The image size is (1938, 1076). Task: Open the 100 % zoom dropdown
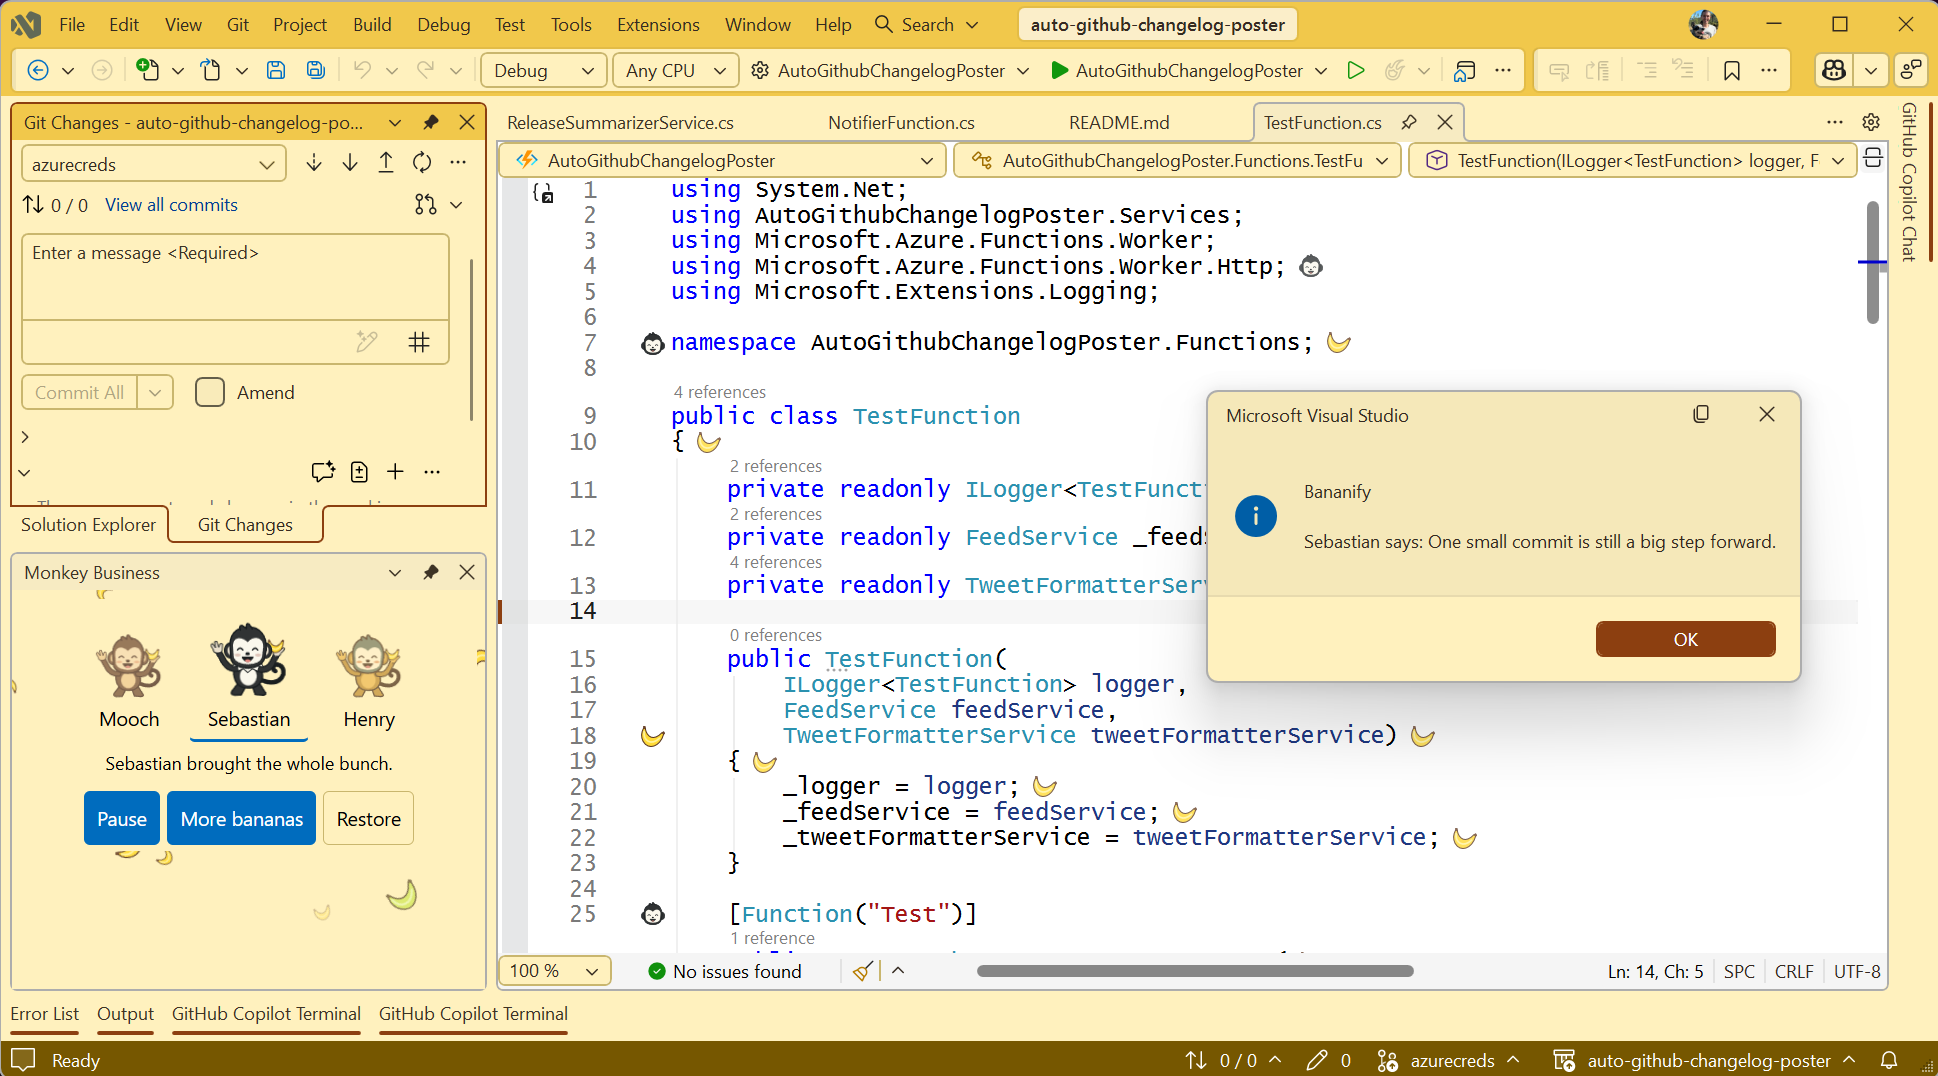coord(555,971)
